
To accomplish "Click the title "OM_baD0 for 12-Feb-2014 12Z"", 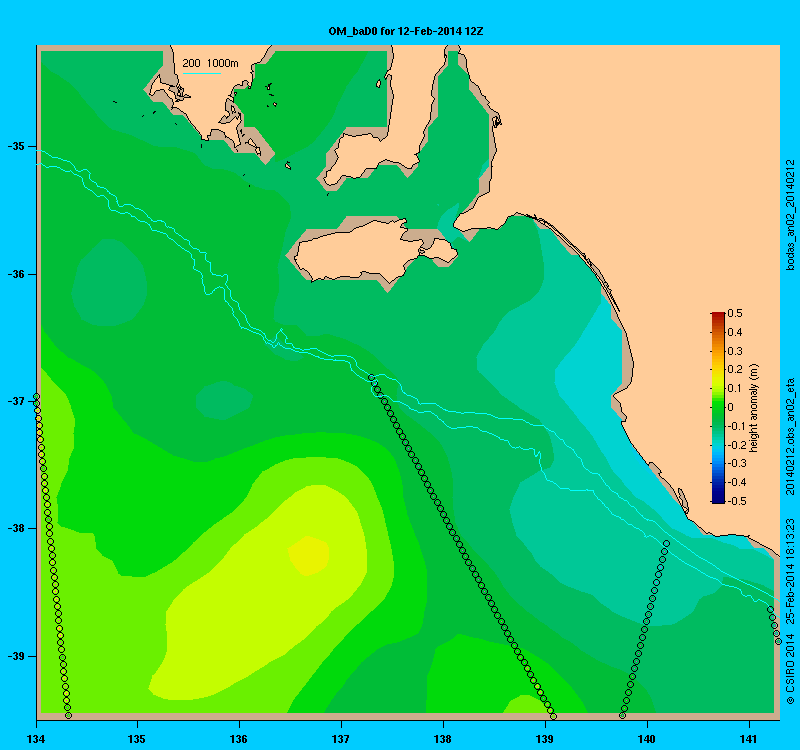I will tap(406, 31).
